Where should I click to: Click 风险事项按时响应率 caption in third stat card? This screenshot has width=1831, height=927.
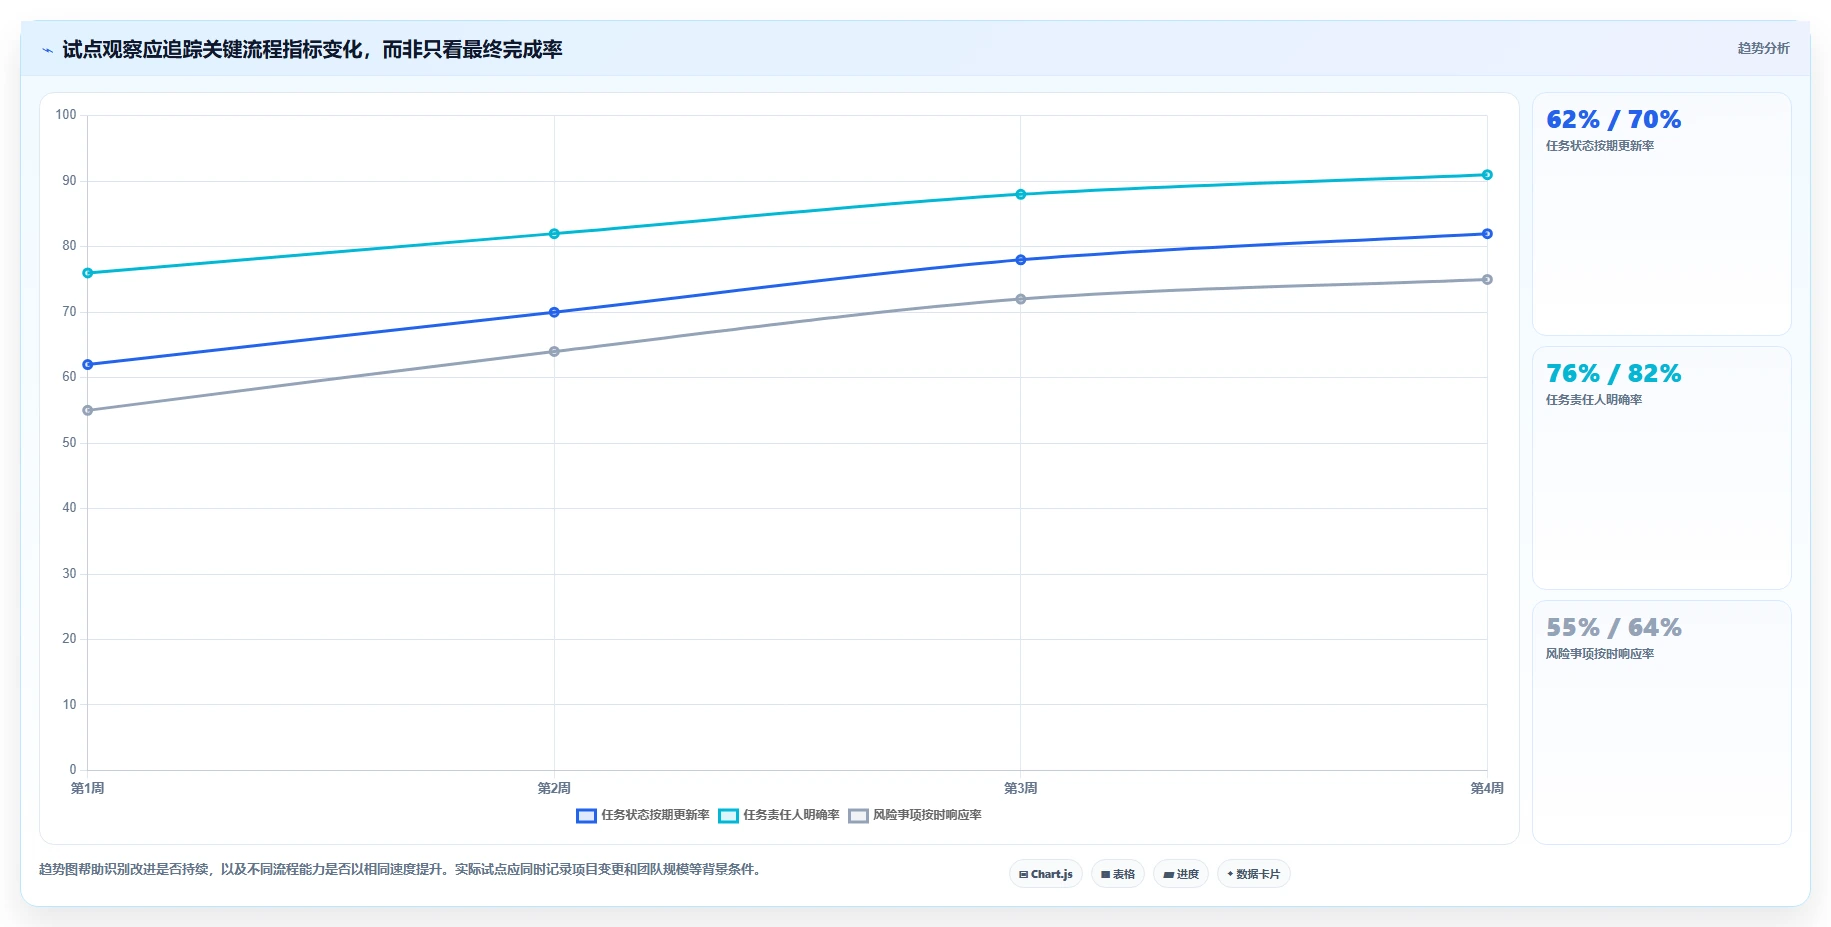click(x=1600, y=654)
